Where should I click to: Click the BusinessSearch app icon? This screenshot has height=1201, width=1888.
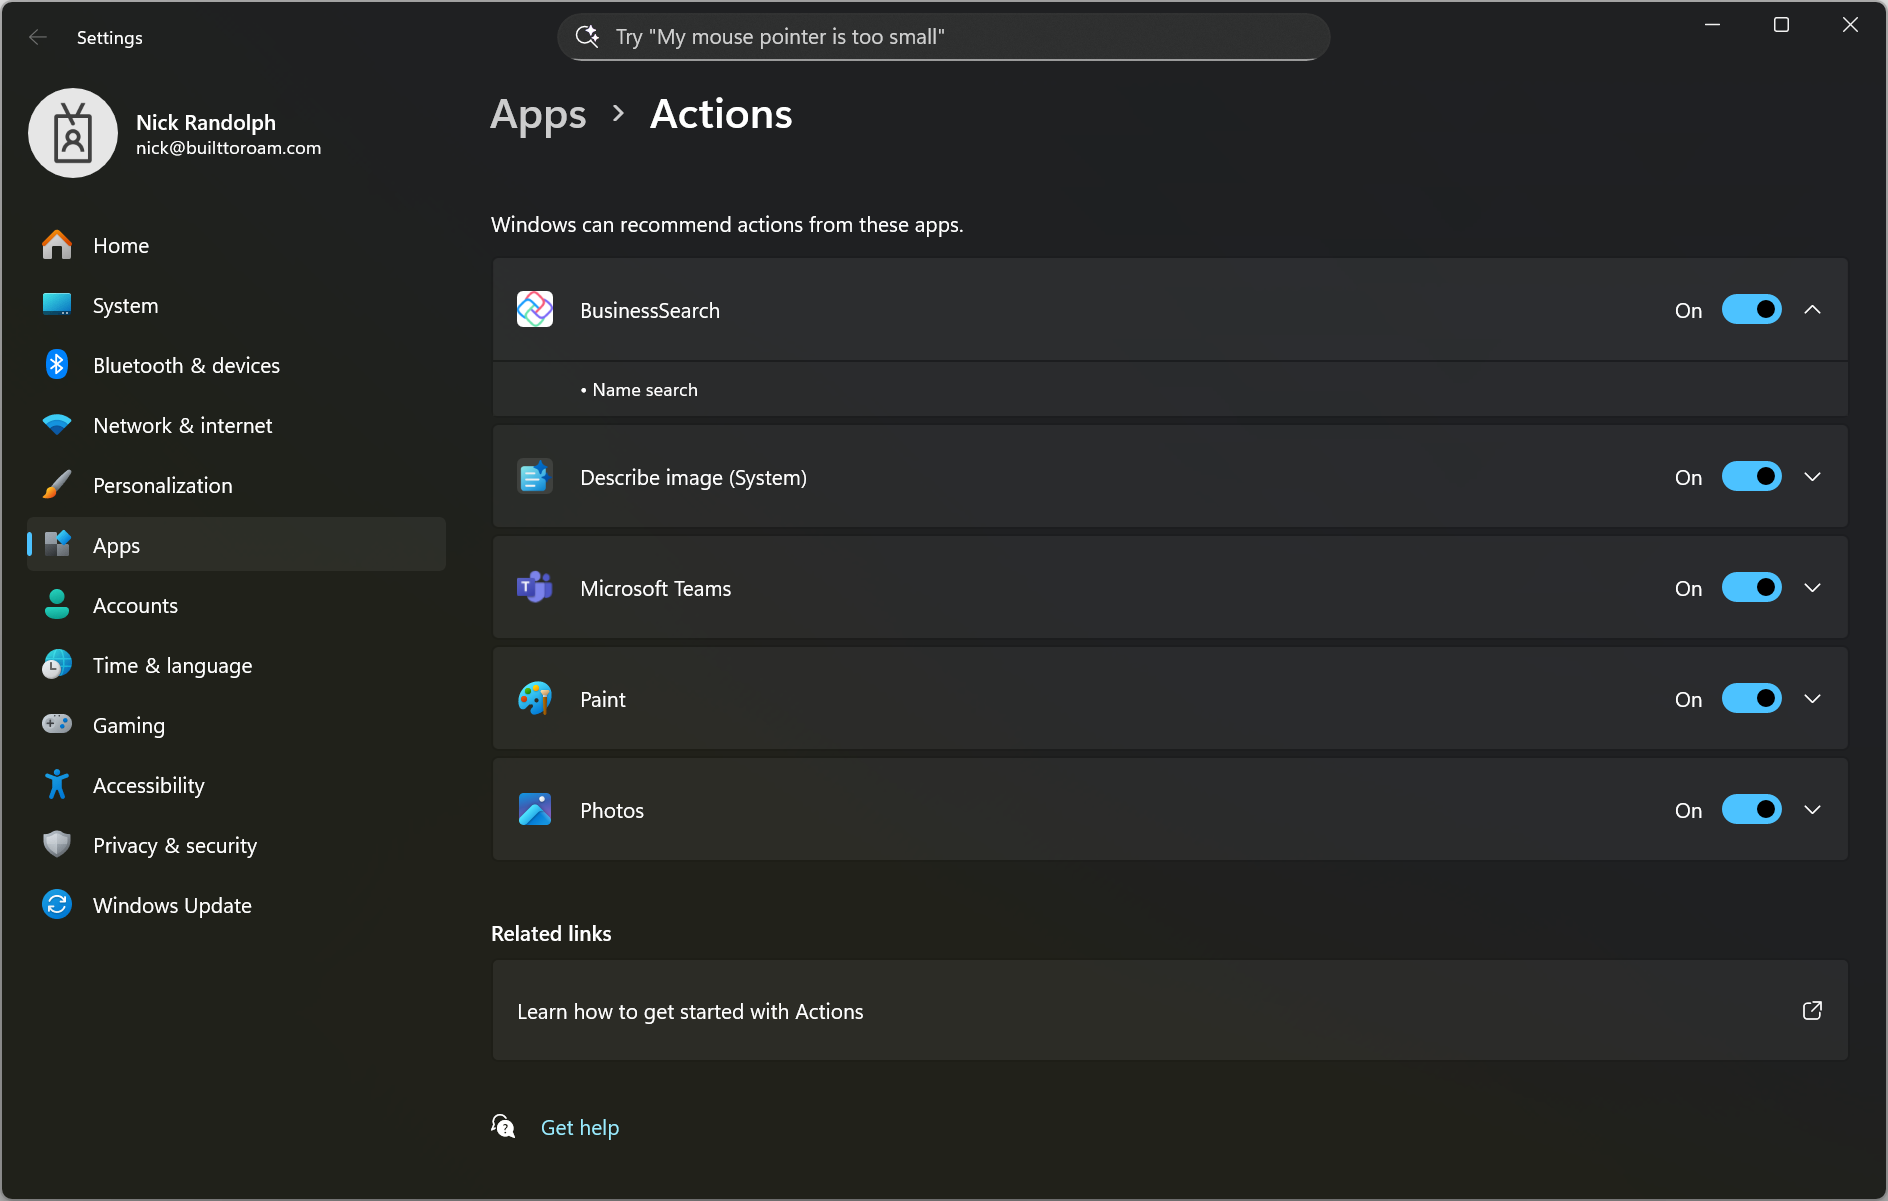[535, 310]
